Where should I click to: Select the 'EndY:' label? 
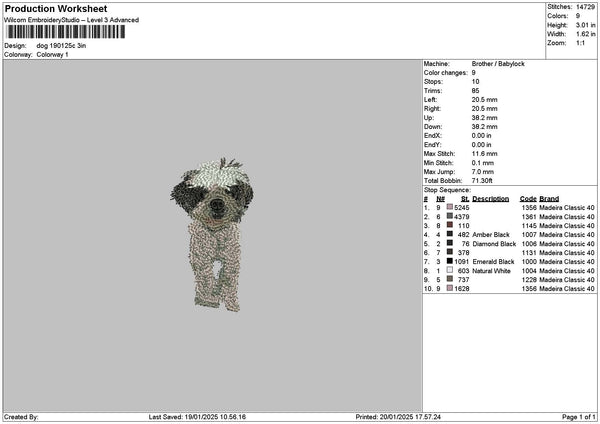coord(433,145)
